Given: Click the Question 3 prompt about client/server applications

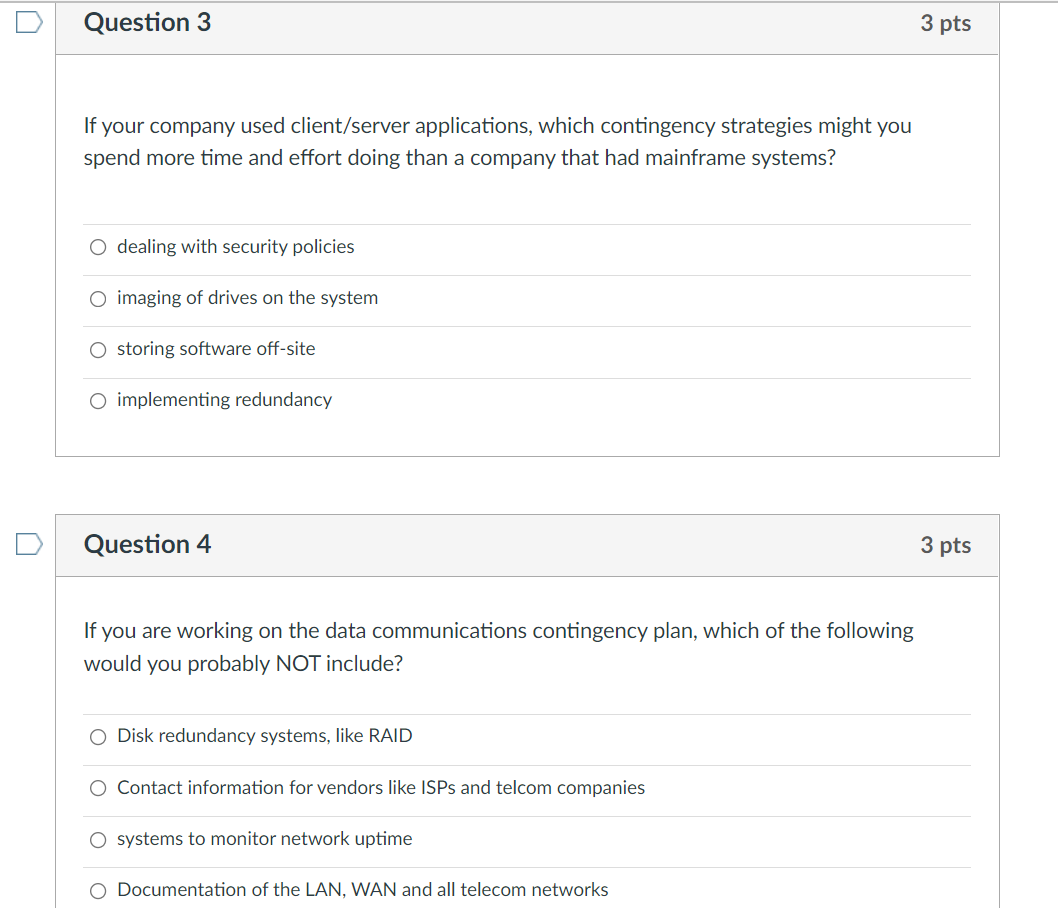Looking at the screenshot, I should point(498,142).
